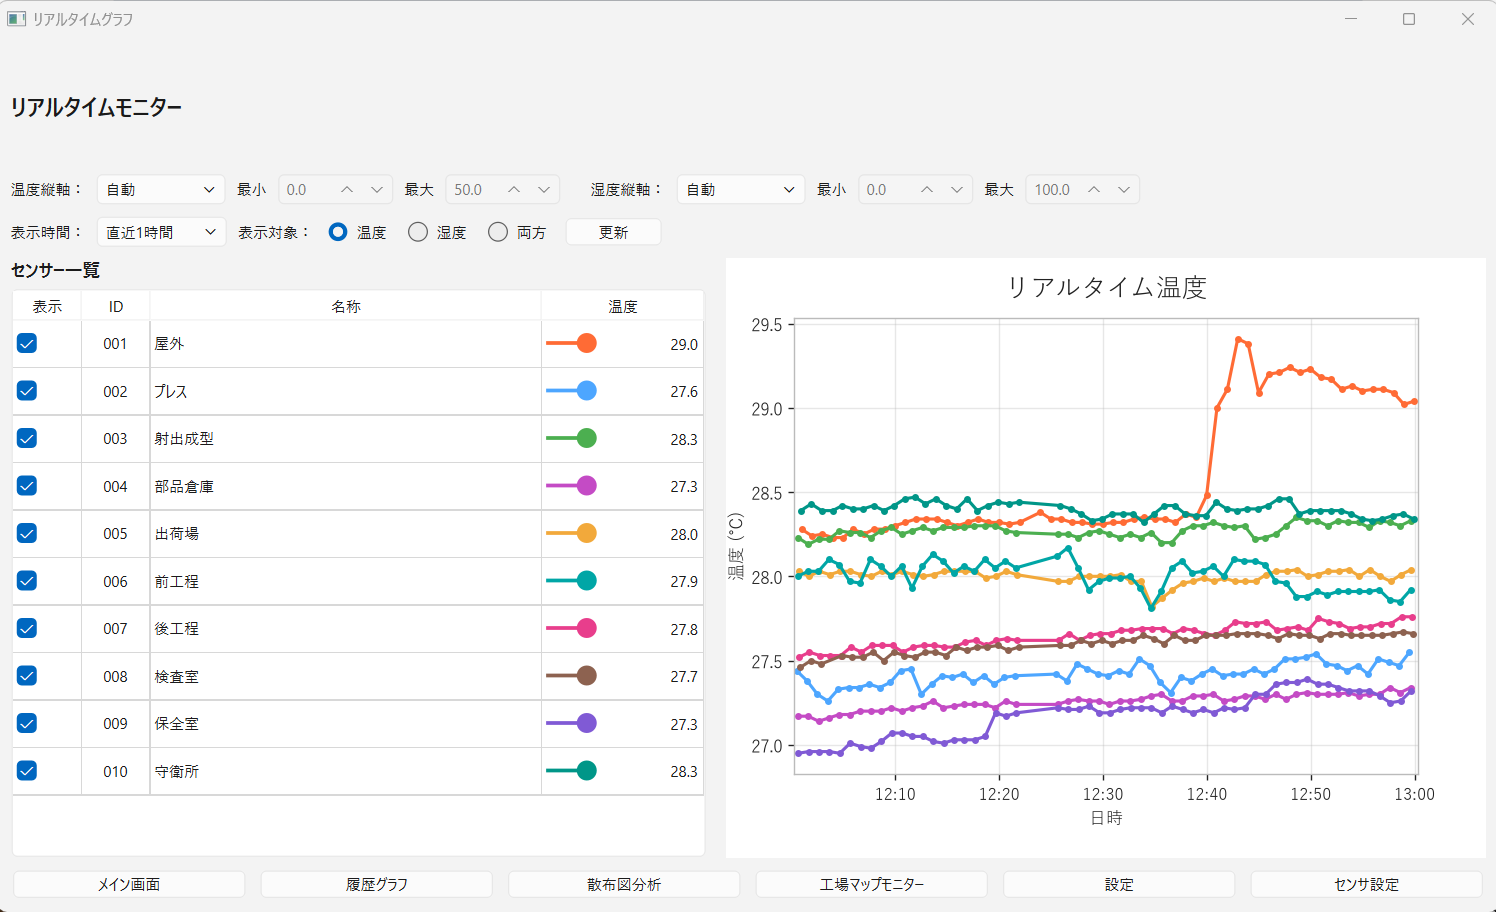Click the ID column header
This screenshot has height=912, width=1496.
pyautogui.click(x=116, y=306)
